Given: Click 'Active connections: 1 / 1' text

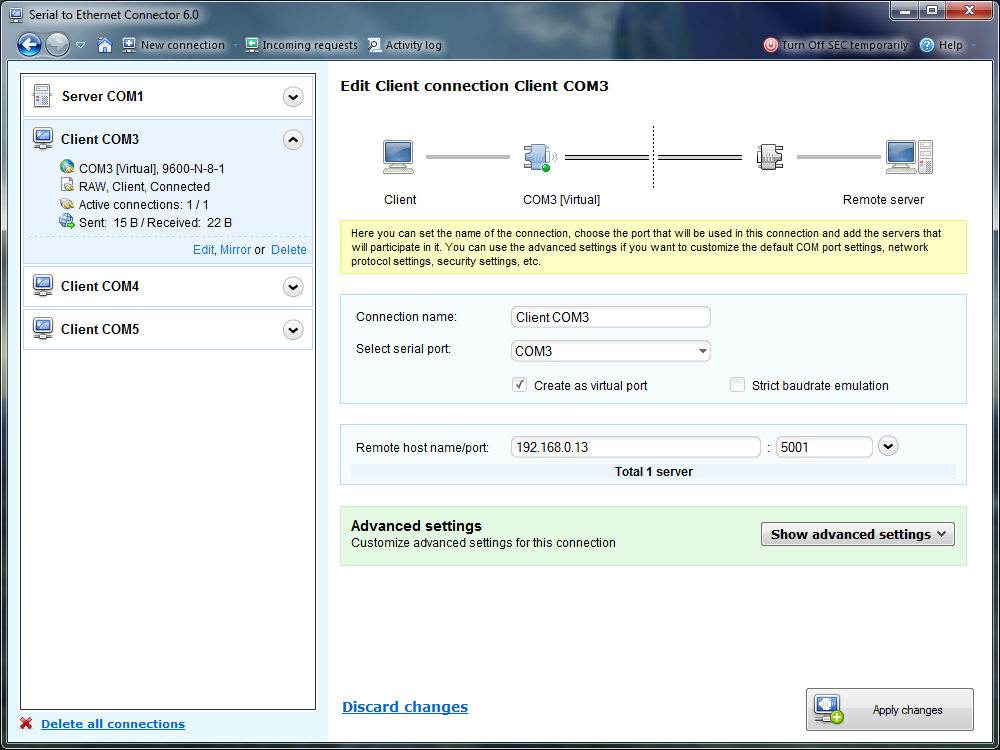Looking at the screenshot, I should pyautogui.click(x=143, y=205).
